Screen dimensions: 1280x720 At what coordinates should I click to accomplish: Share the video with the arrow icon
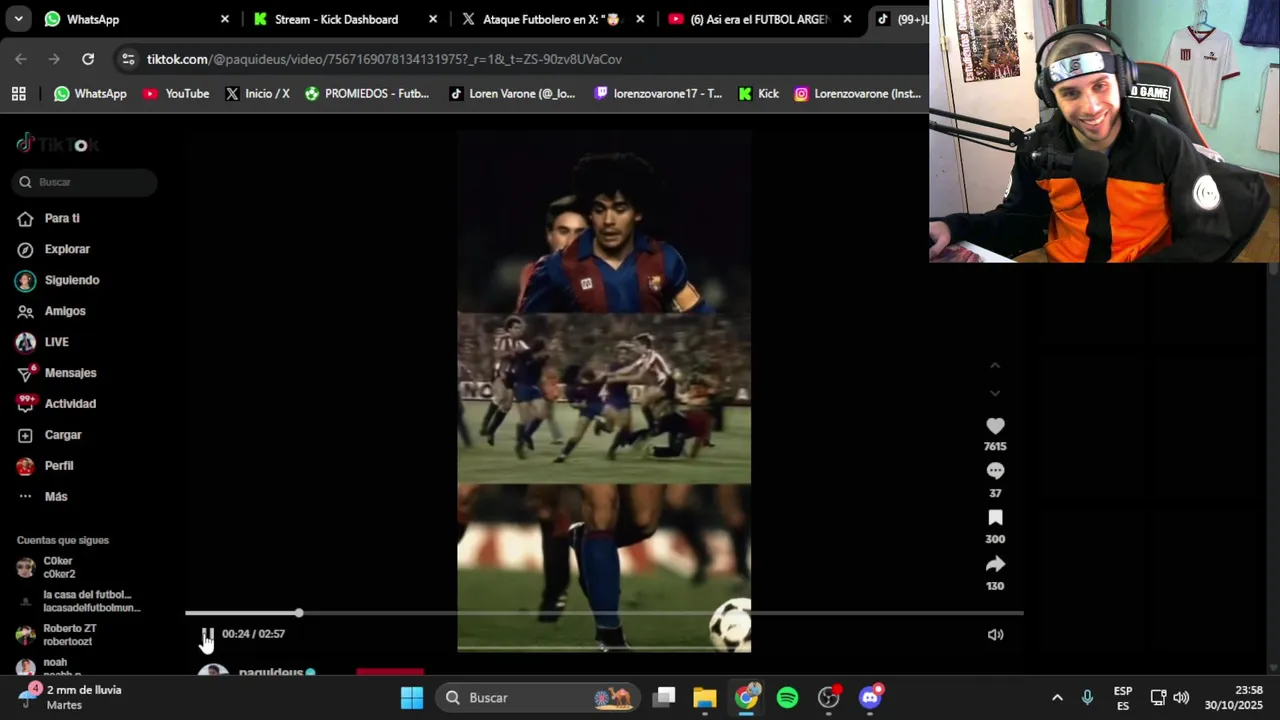[995, 564]
